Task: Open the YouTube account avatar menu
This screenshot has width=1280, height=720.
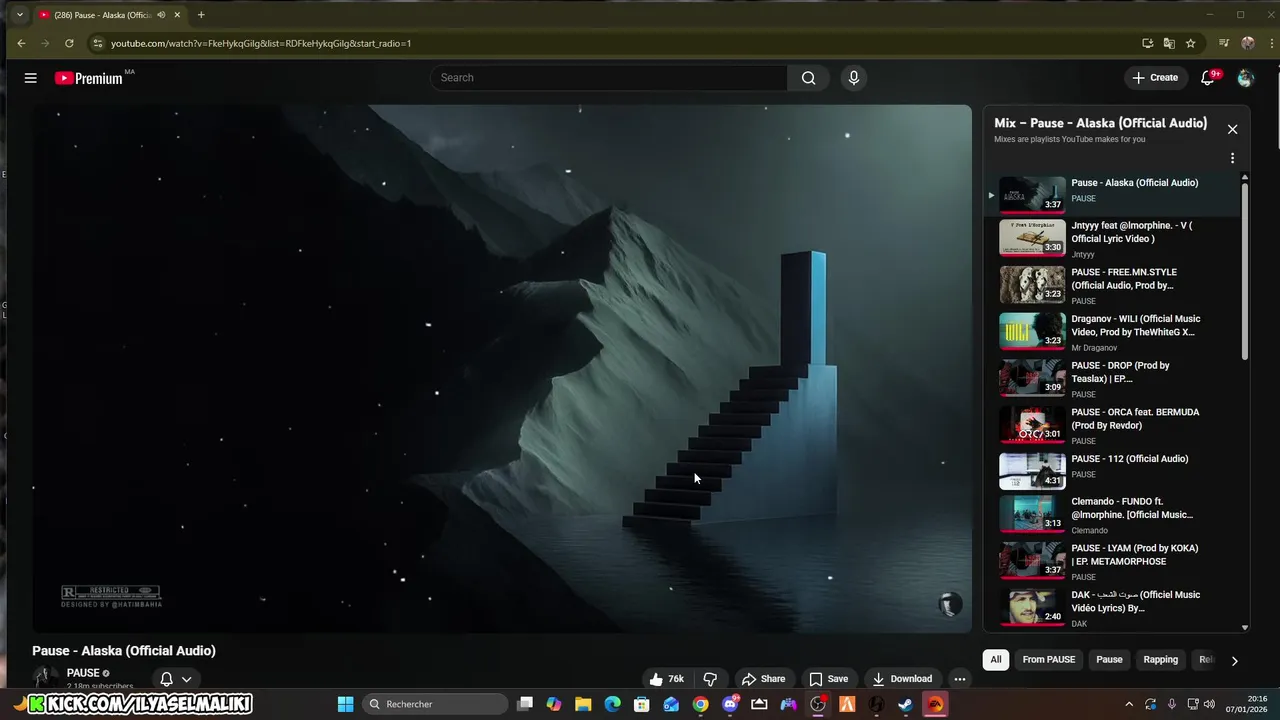Action: 1245,78
